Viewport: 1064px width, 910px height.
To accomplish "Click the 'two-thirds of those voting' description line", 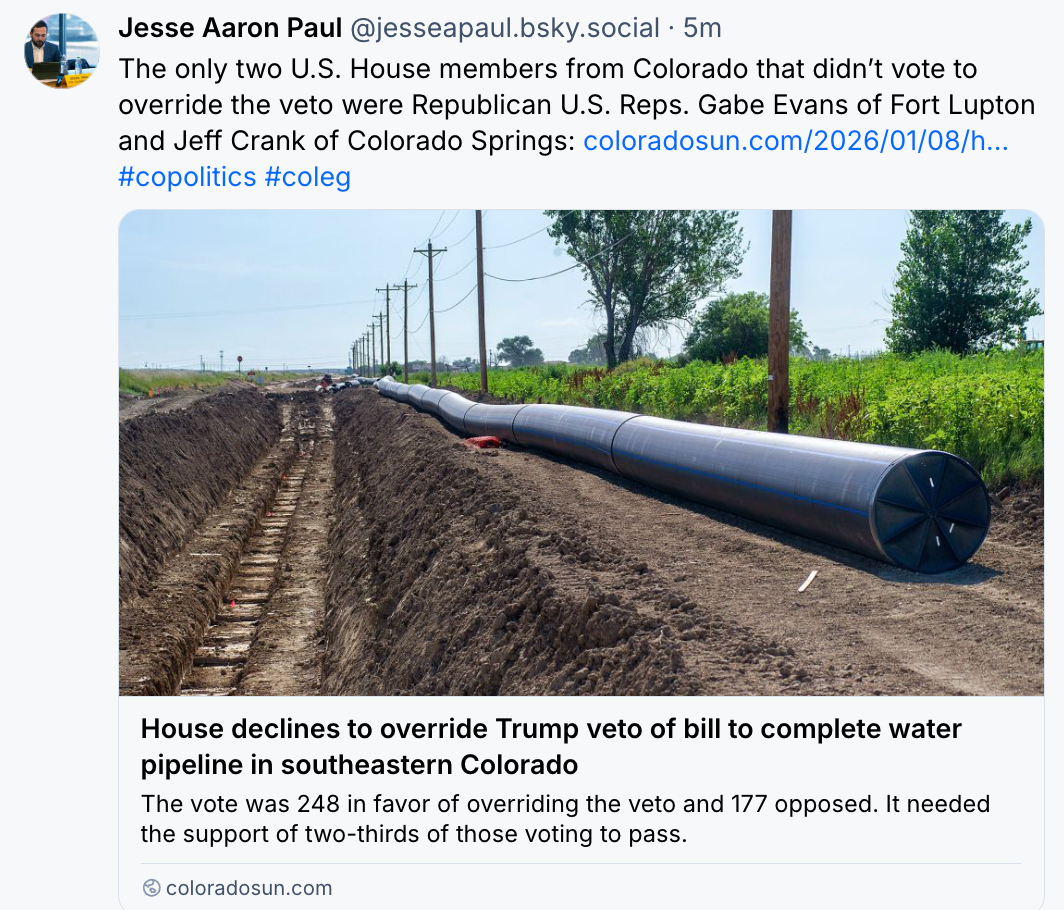I will [x=413, y=834].
